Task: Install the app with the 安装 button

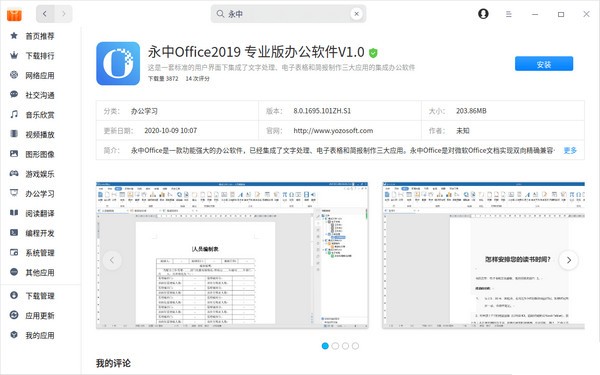Action: coord(544,64)
